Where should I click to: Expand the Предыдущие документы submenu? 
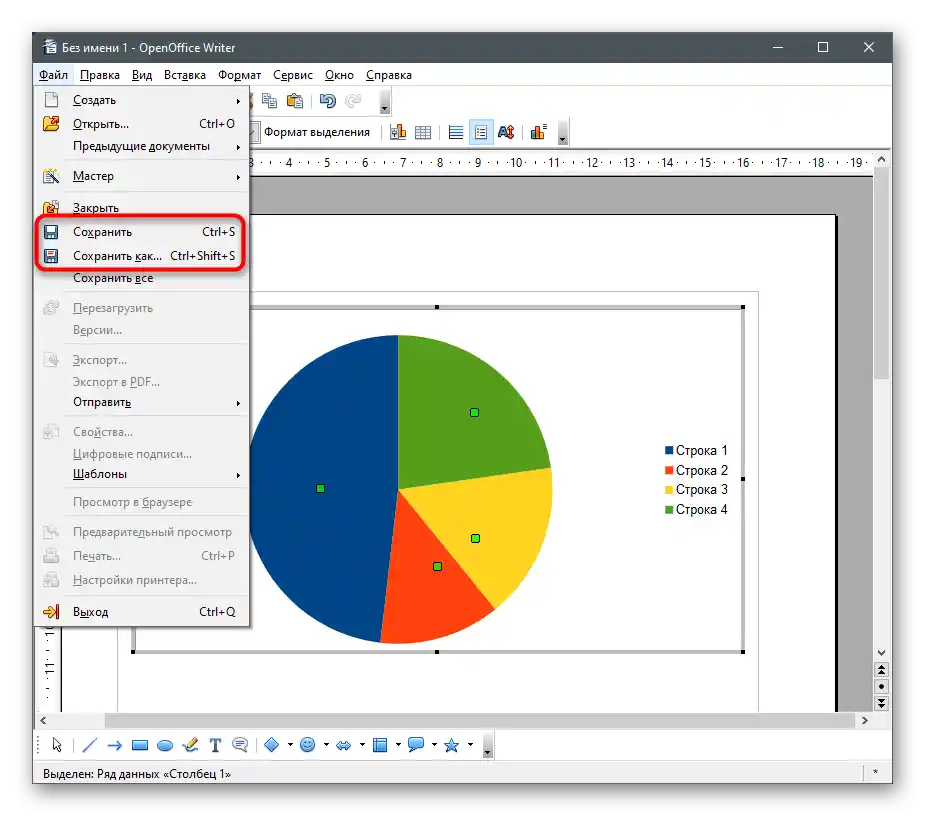pyautogui.click(x=238, y=146)
